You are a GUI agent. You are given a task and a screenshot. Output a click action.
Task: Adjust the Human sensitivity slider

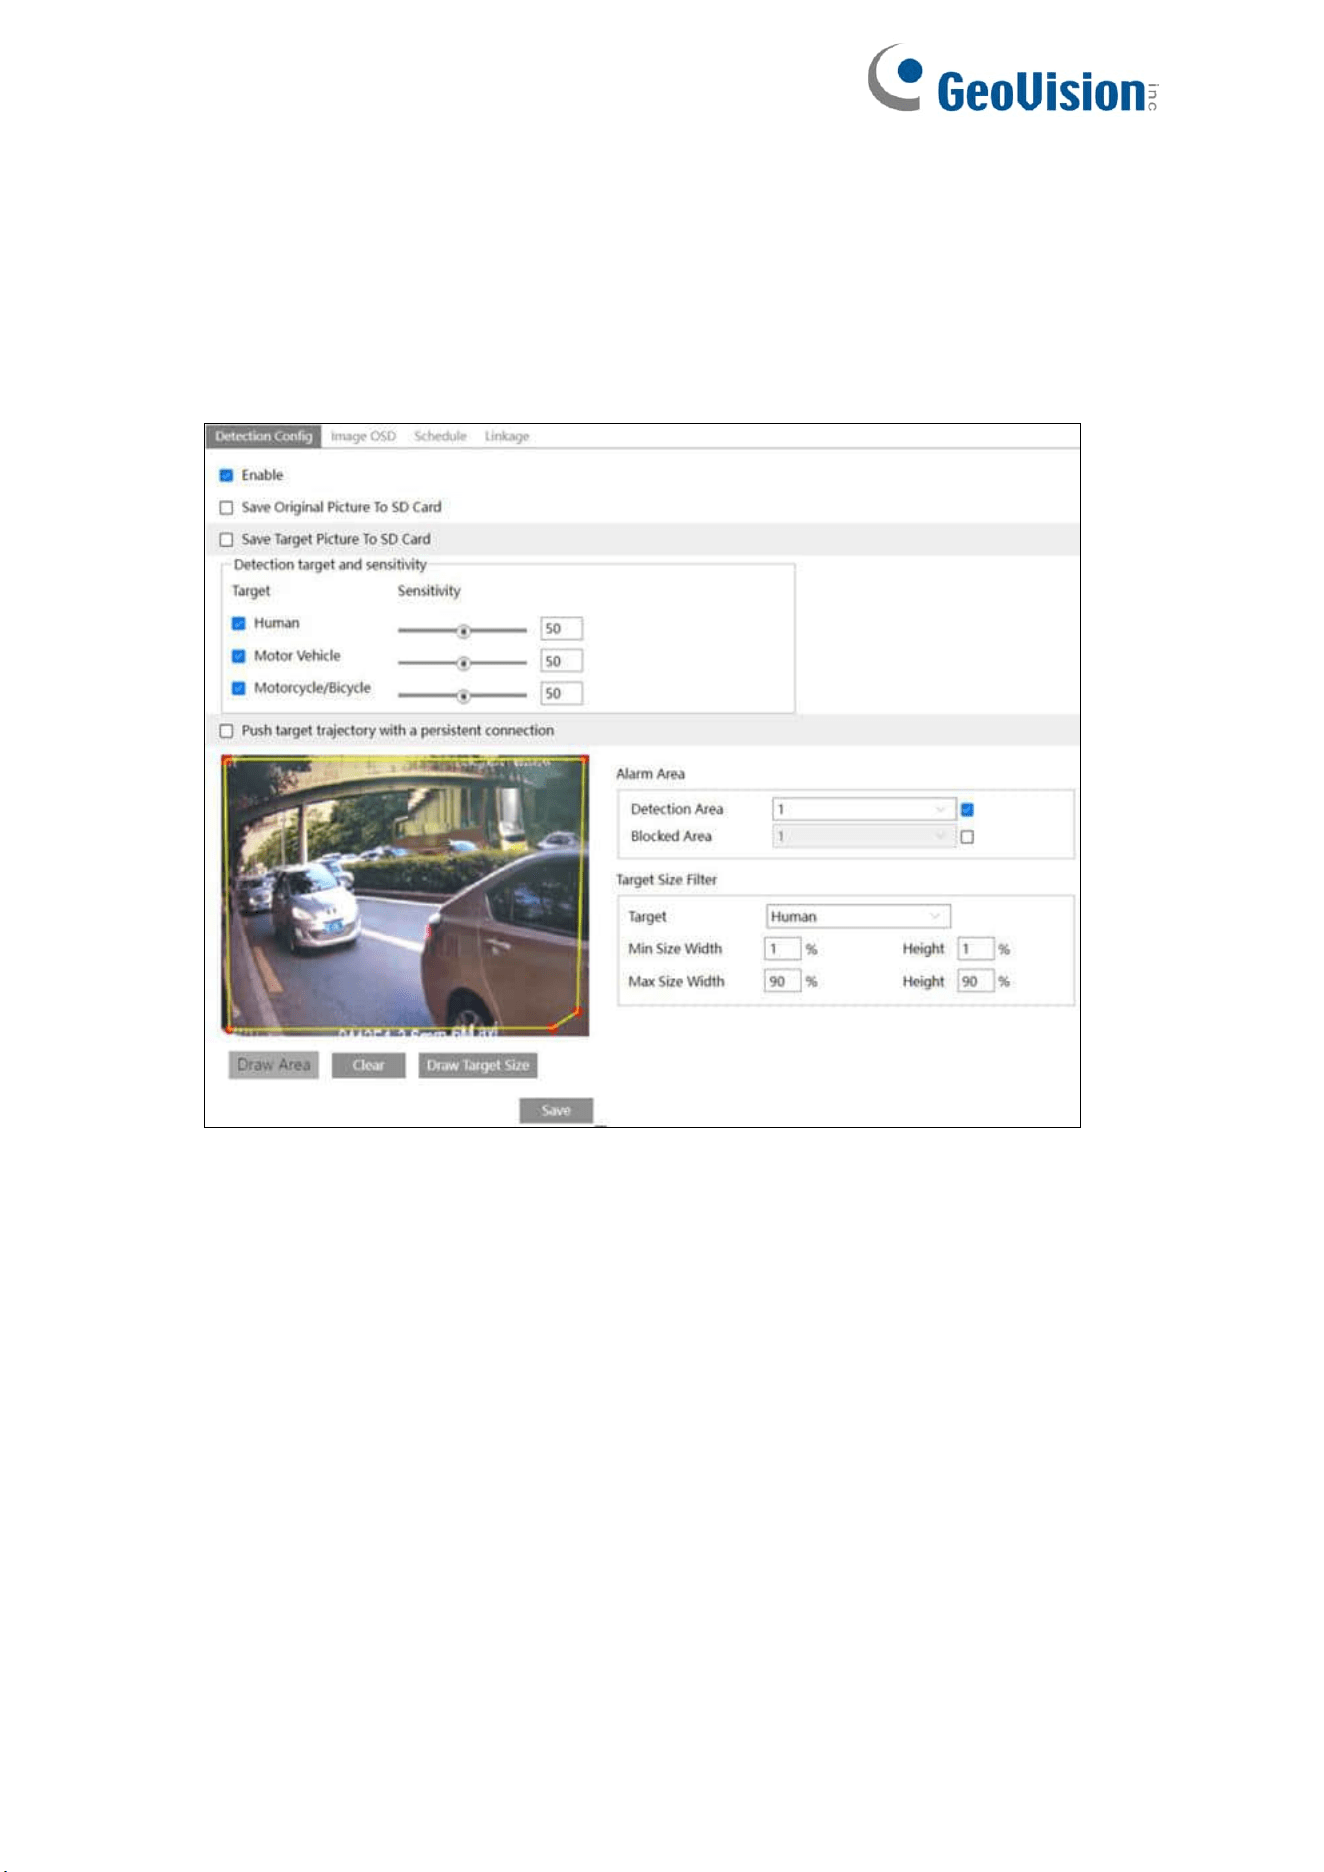pyautogui.click(x=462, y=630)
